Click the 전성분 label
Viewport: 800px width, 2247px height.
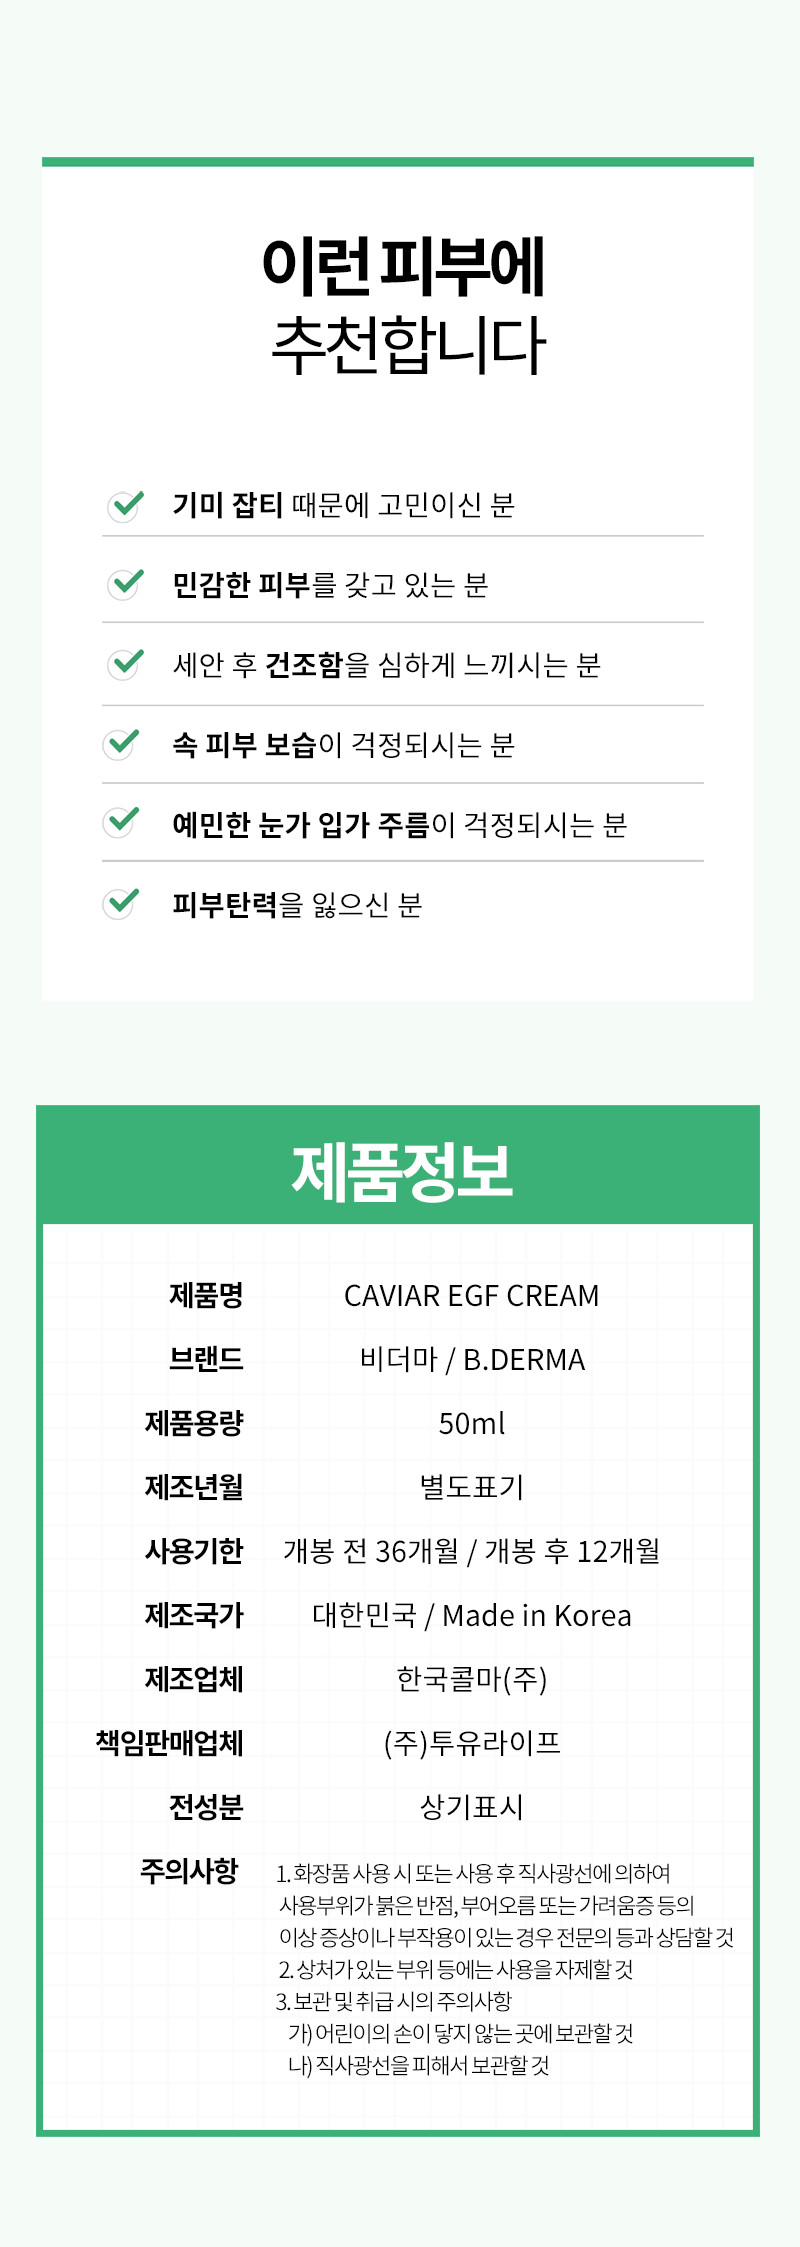click(x=206, y=1807)
